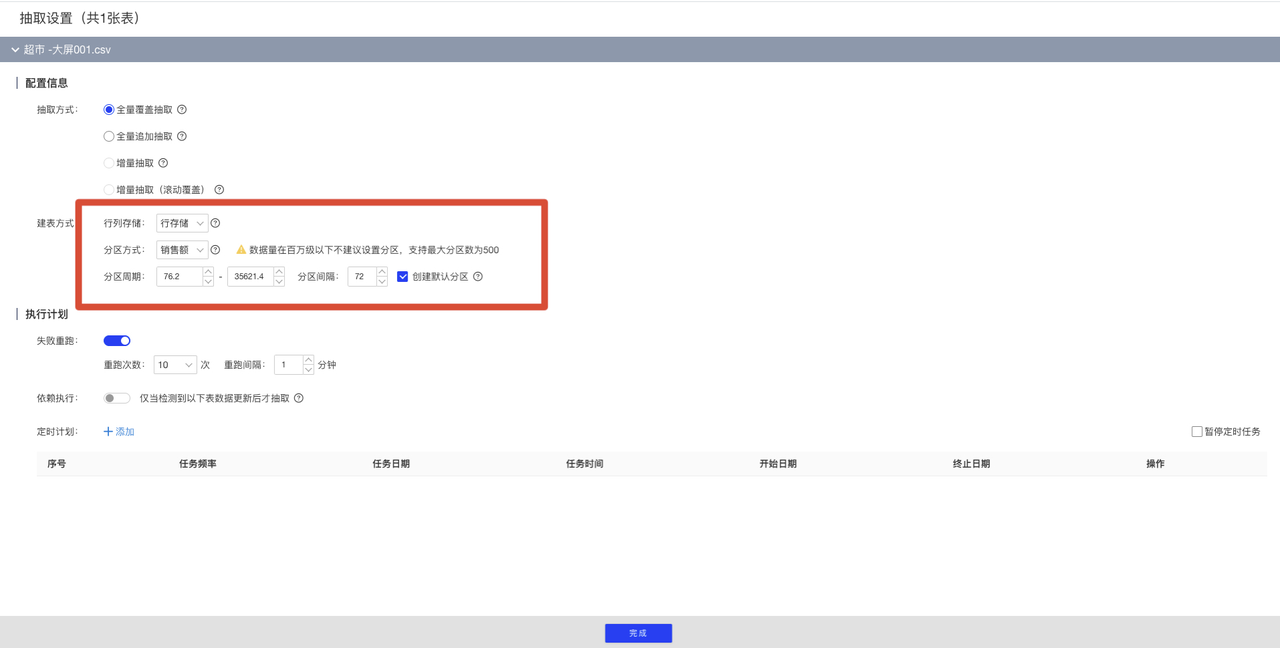Enable the 依赖执行 toggle switch

(x=117, y=398)
